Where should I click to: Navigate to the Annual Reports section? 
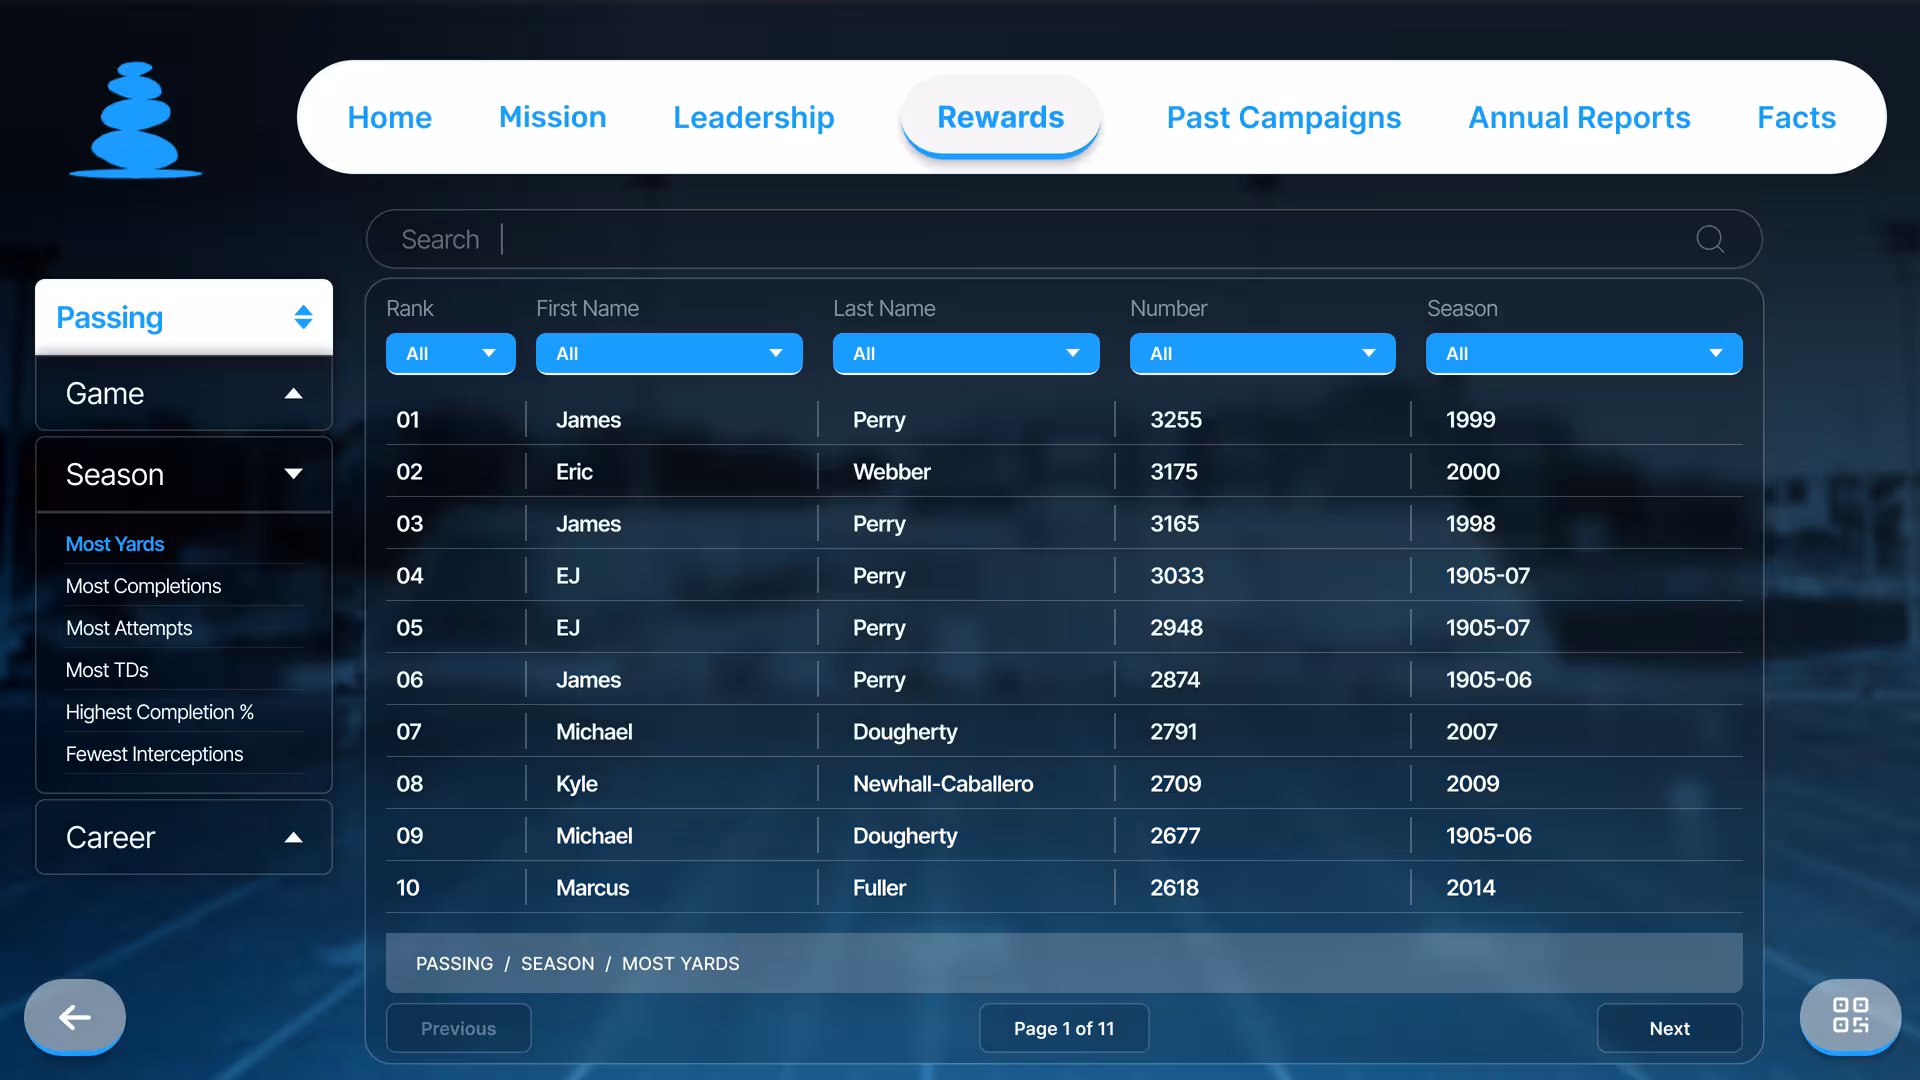1578,117
